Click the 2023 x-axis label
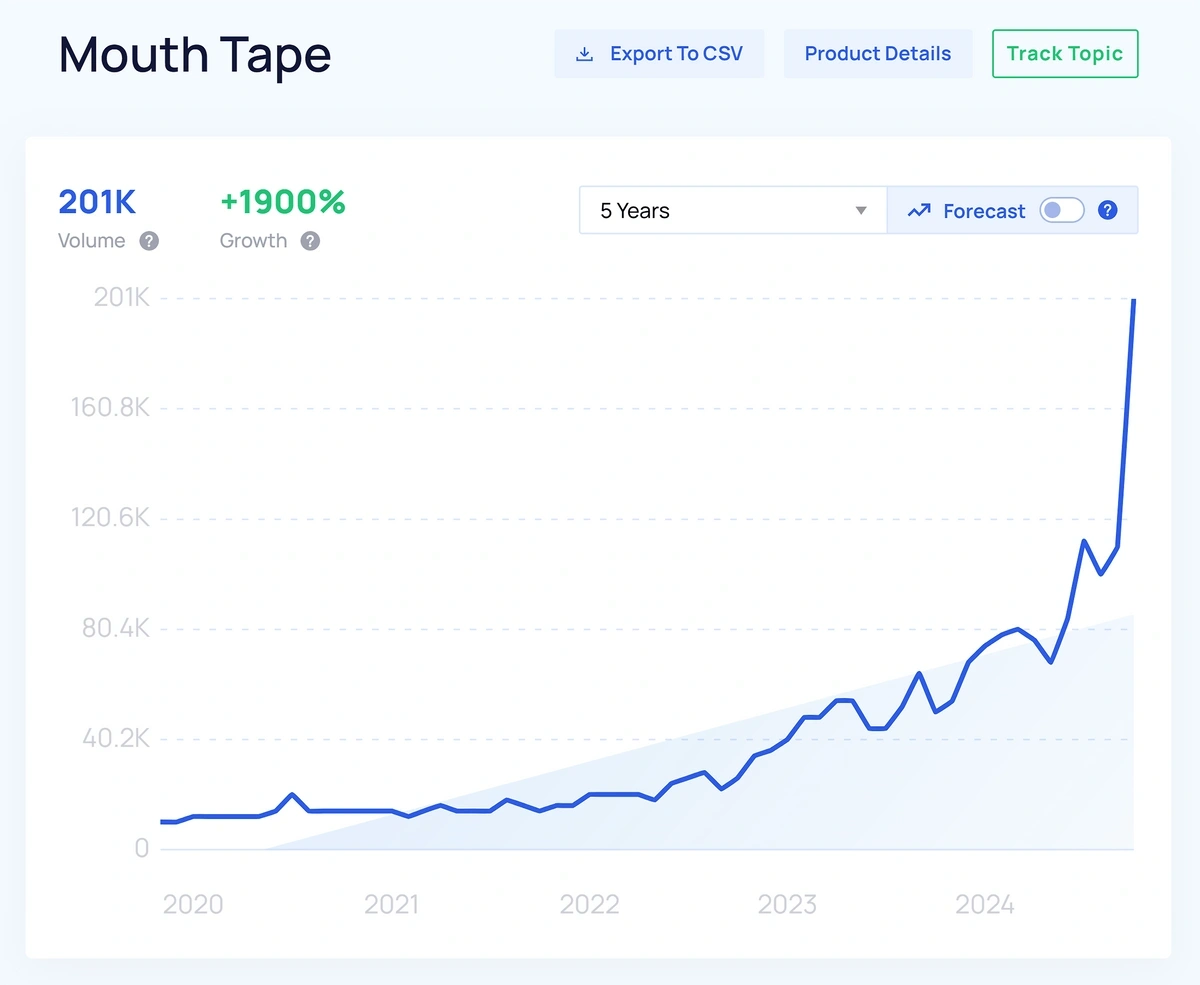 (x=787, y=905)
